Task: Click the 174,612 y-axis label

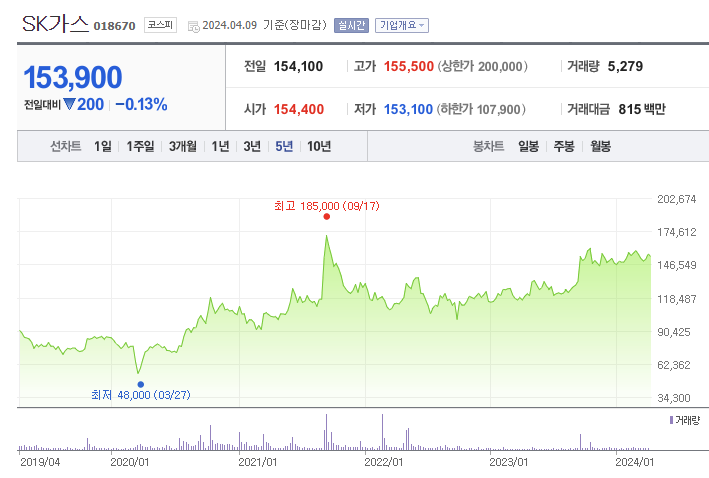Action: pos(676,232)
